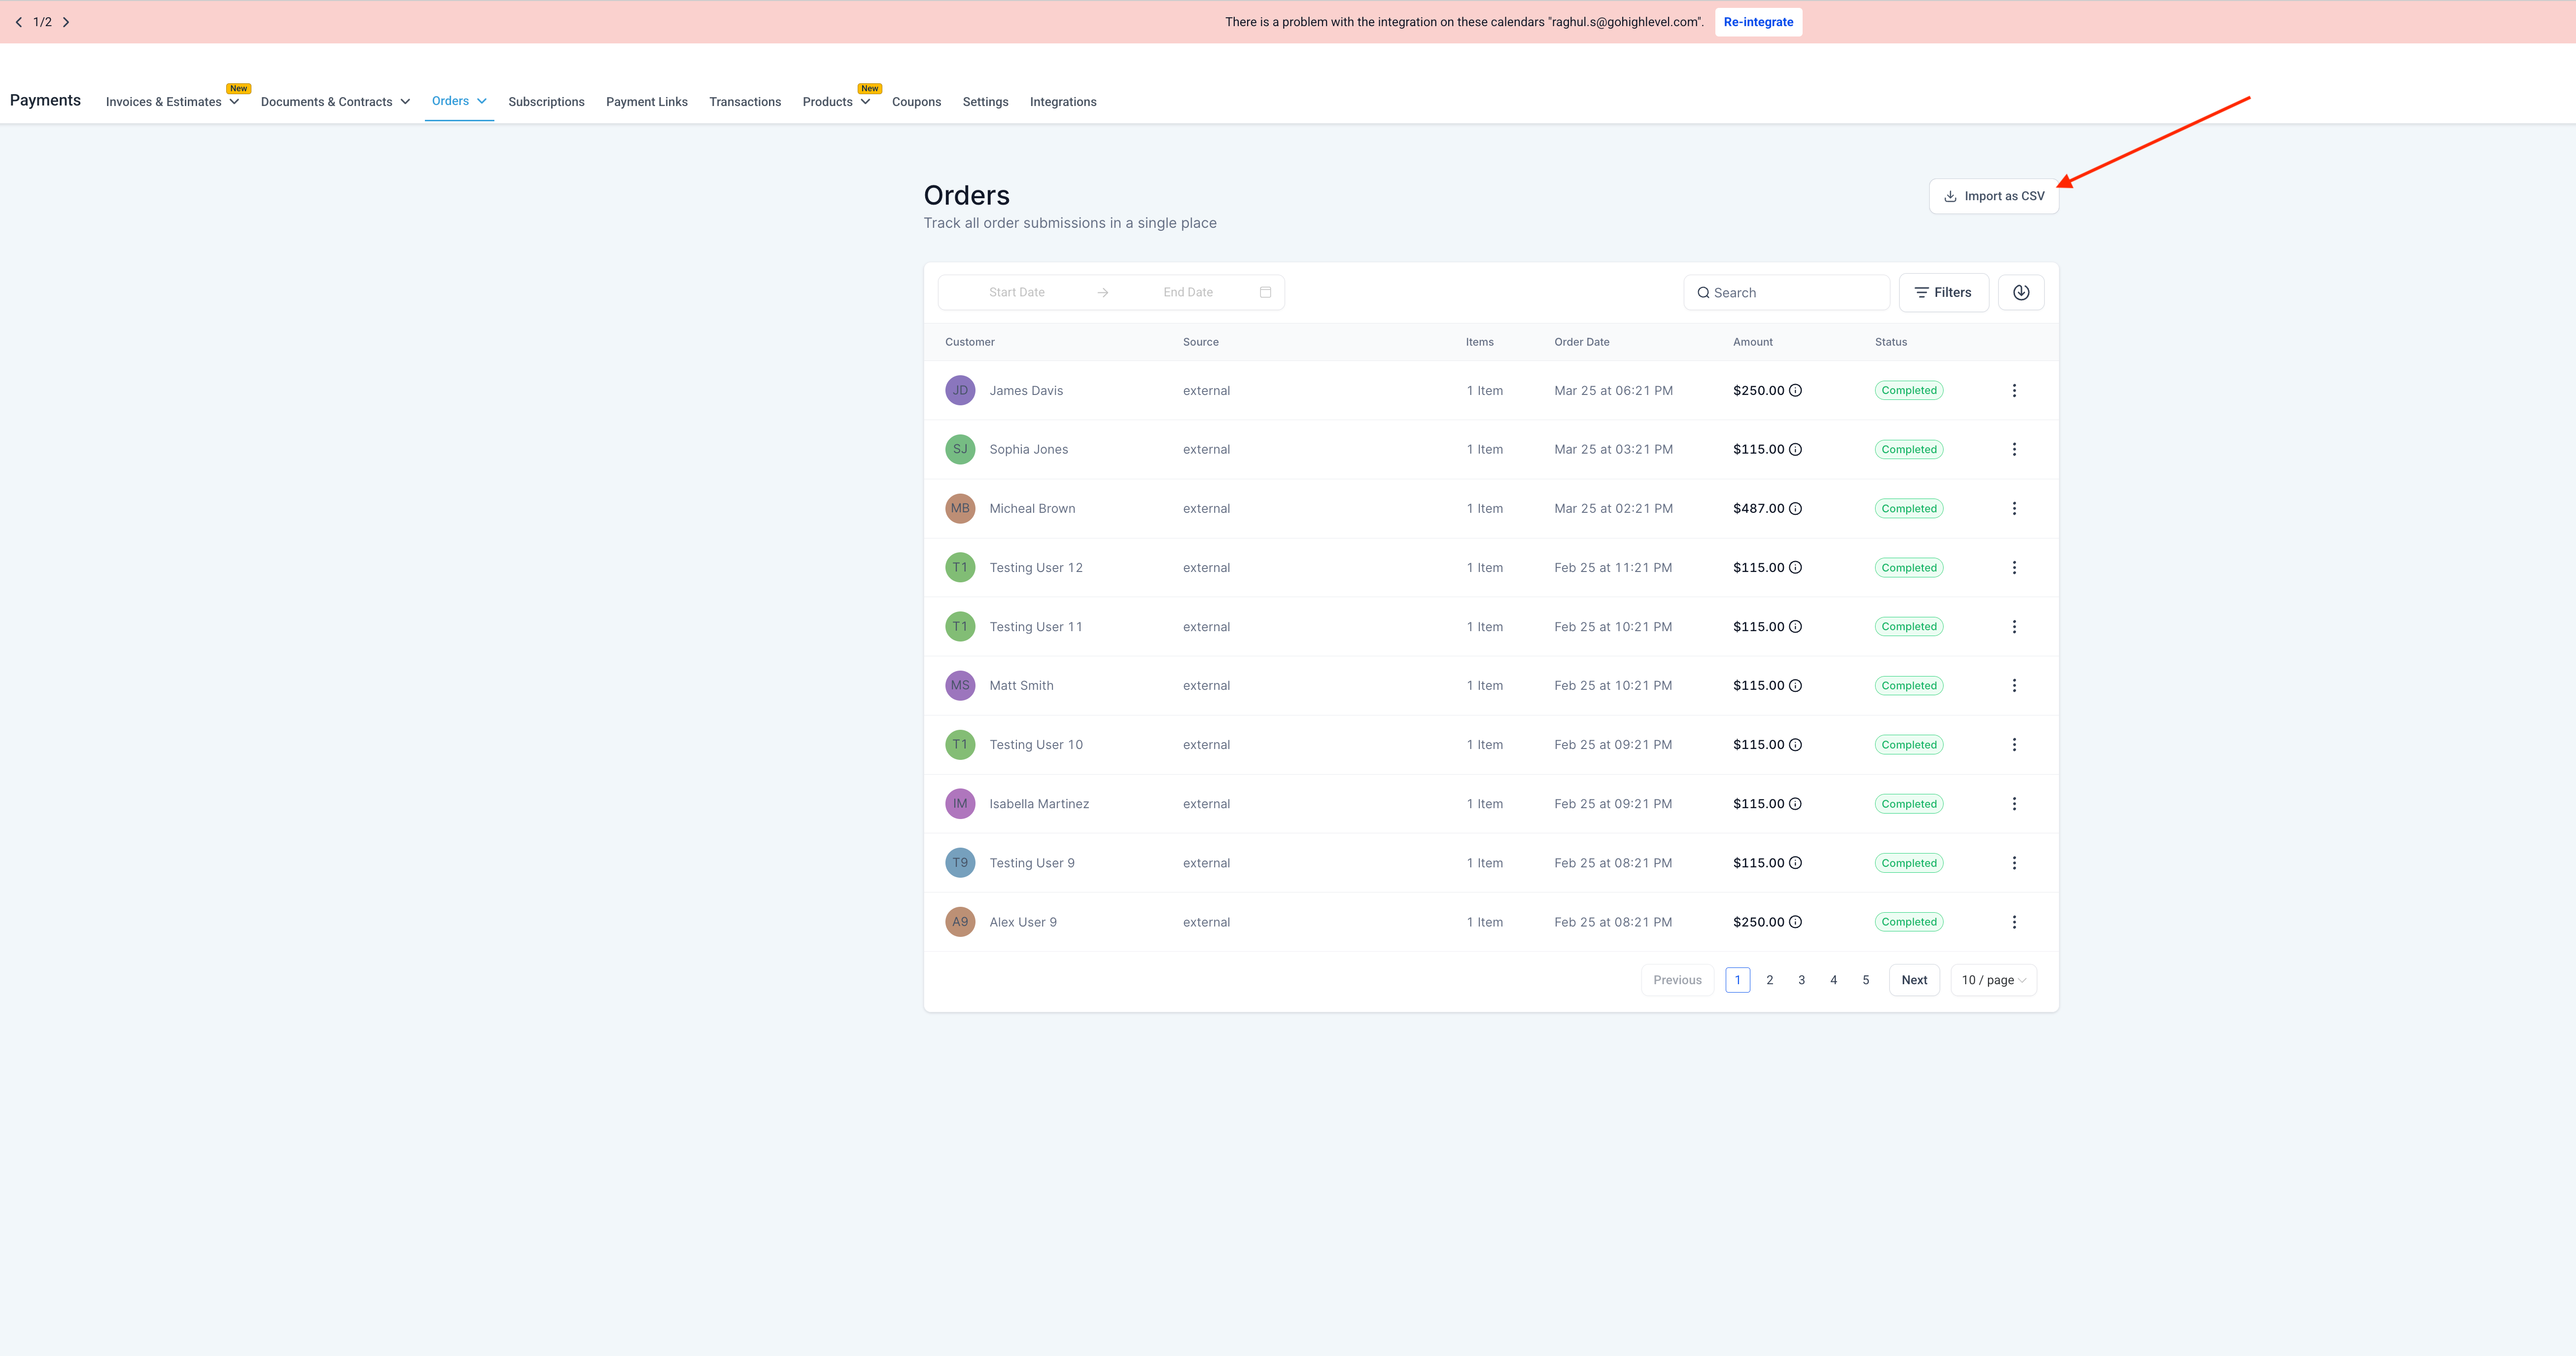This screenshot has width=2576, height=1356.
Task: Switch to the Subscriptions tab
Action: pyautogui.click(x=546, y=102)
